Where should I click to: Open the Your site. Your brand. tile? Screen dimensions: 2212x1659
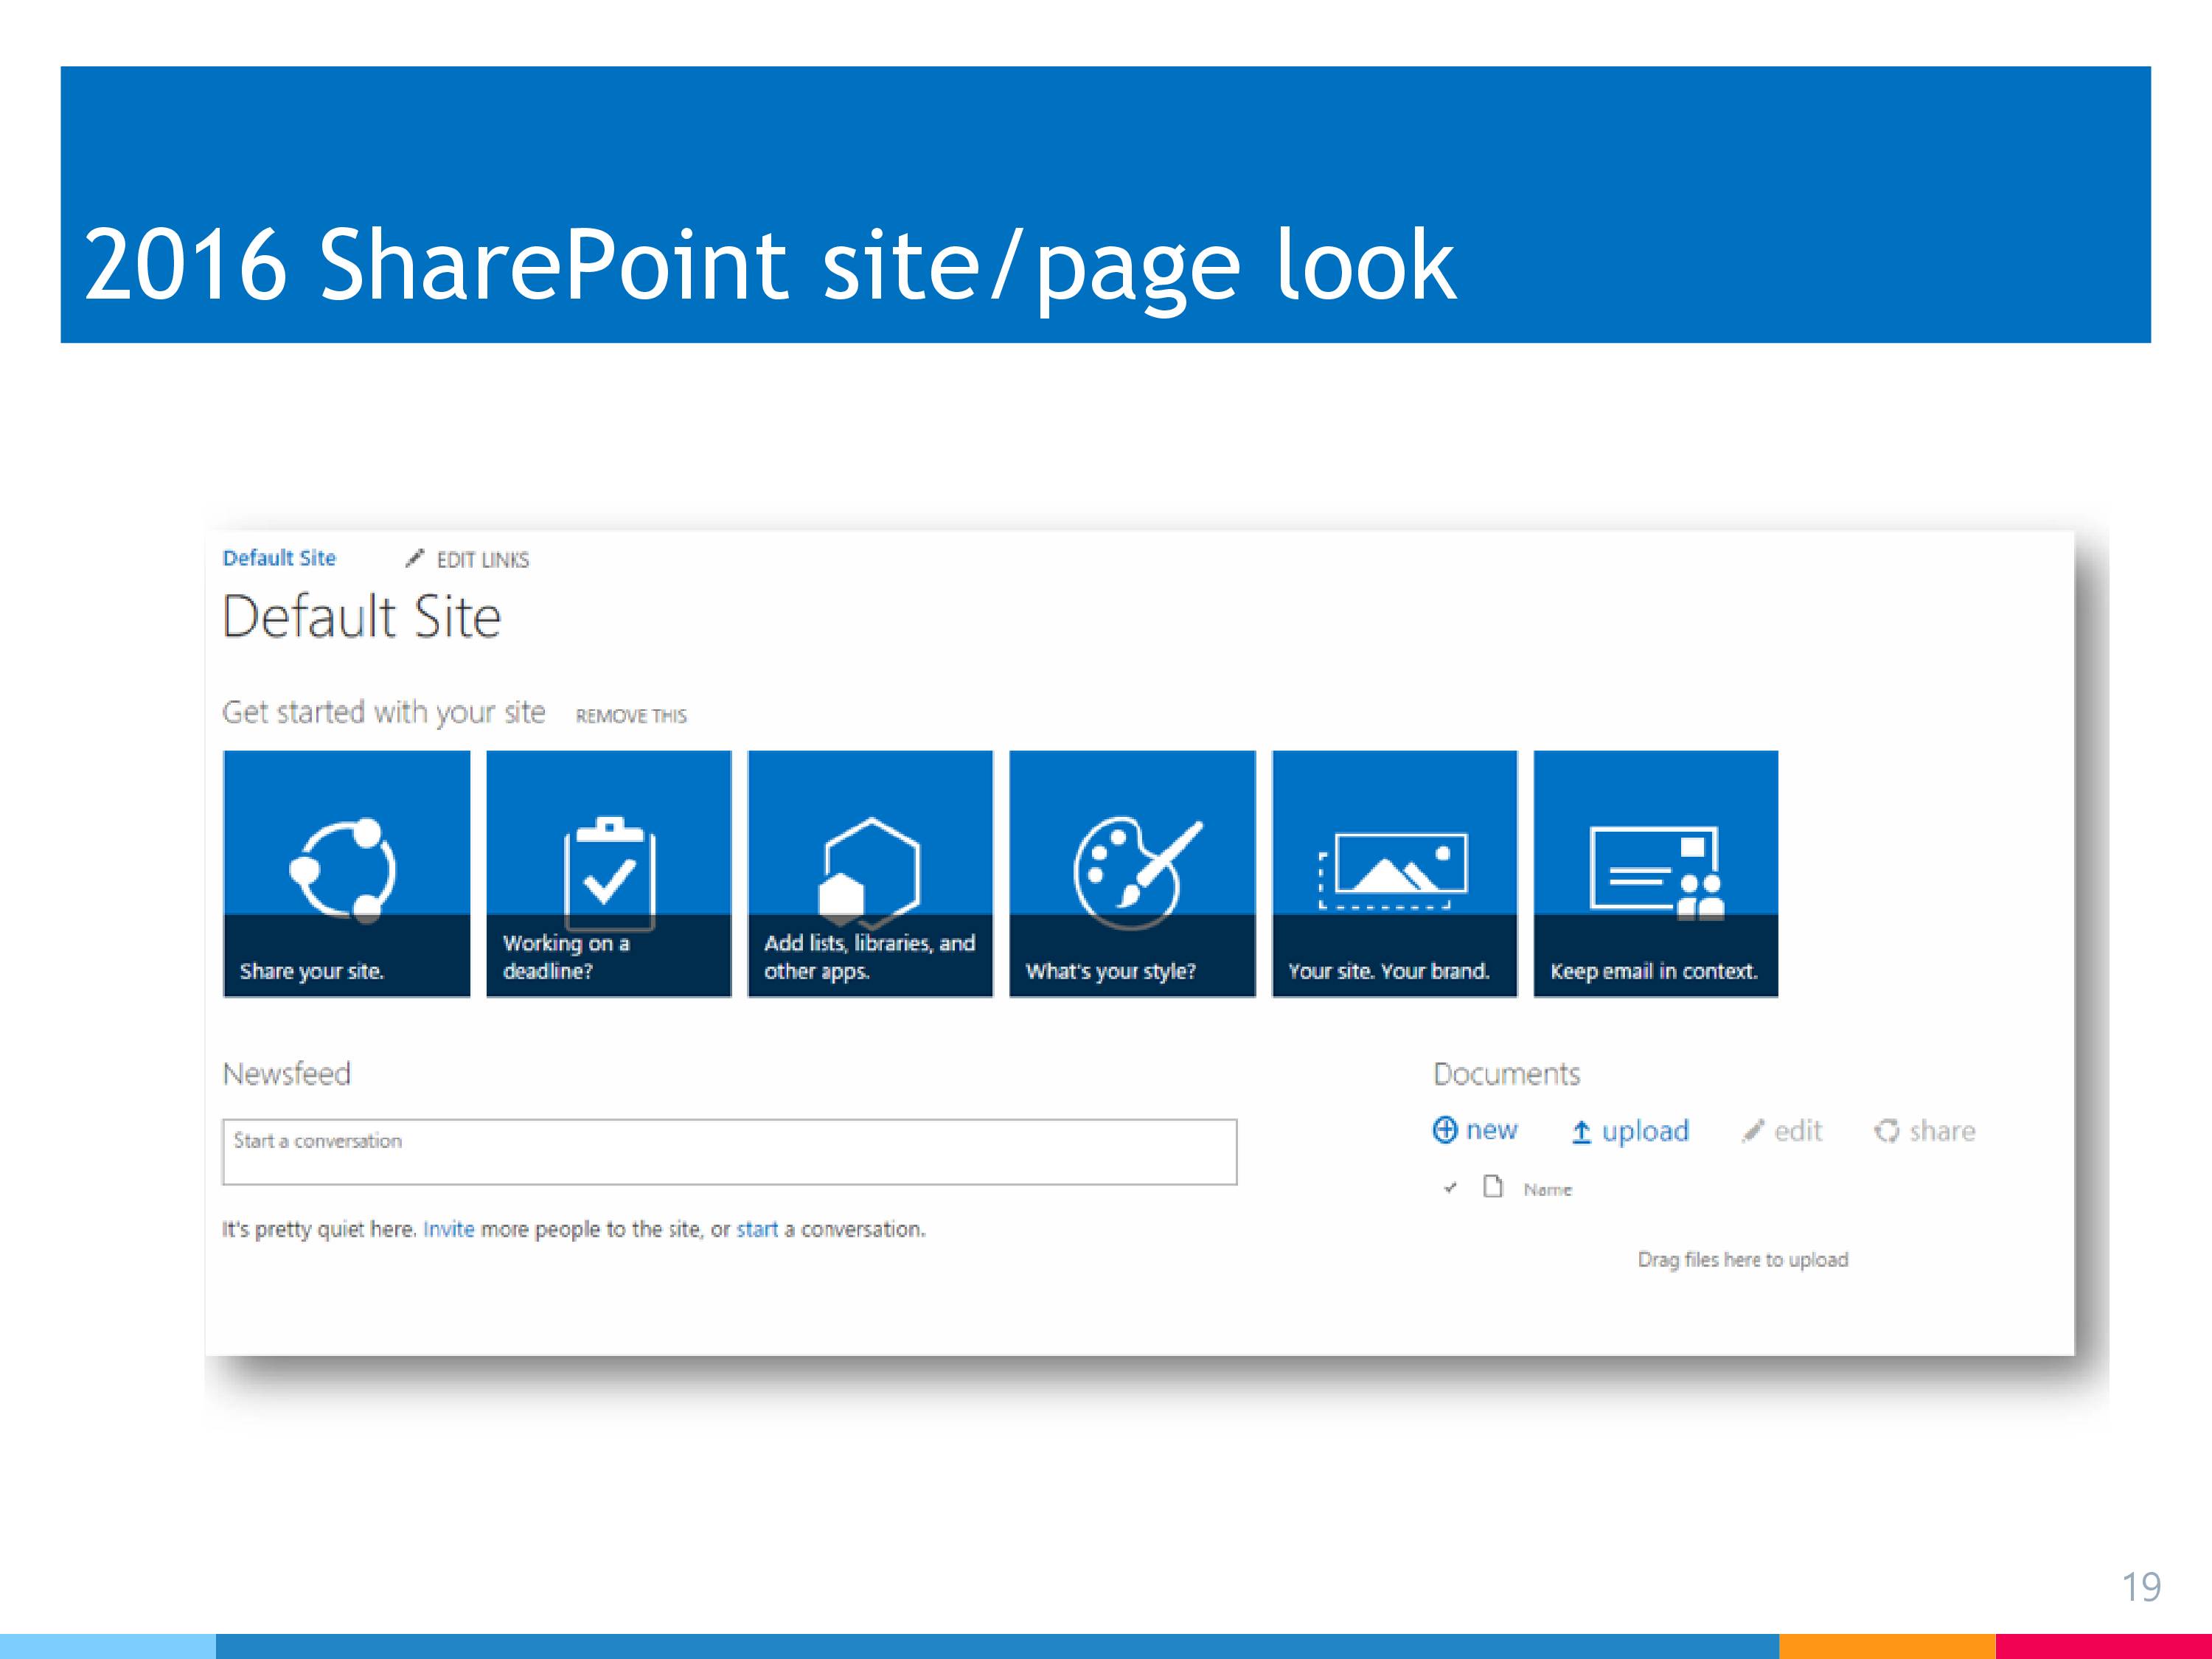1394,873
